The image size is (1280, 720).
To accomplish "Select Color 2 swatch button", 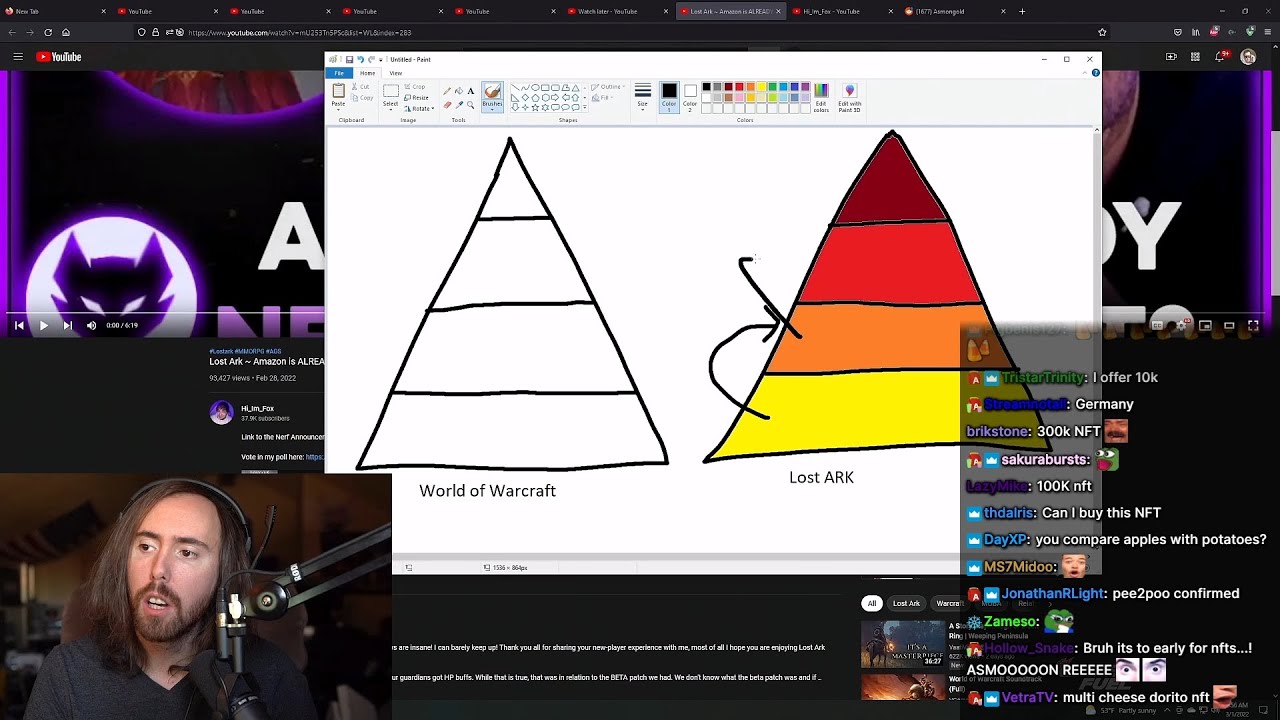I will tap(690, 97).
